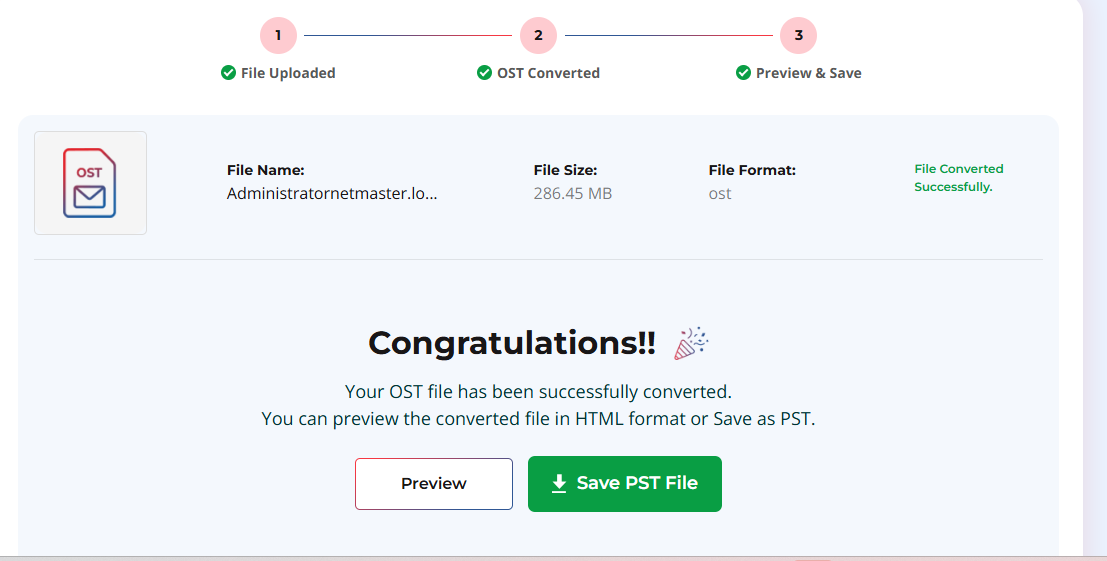The width and height of the screenshot is (1107, 561).
Task: Click the File Uploaded step label
Action: point(288,73)
